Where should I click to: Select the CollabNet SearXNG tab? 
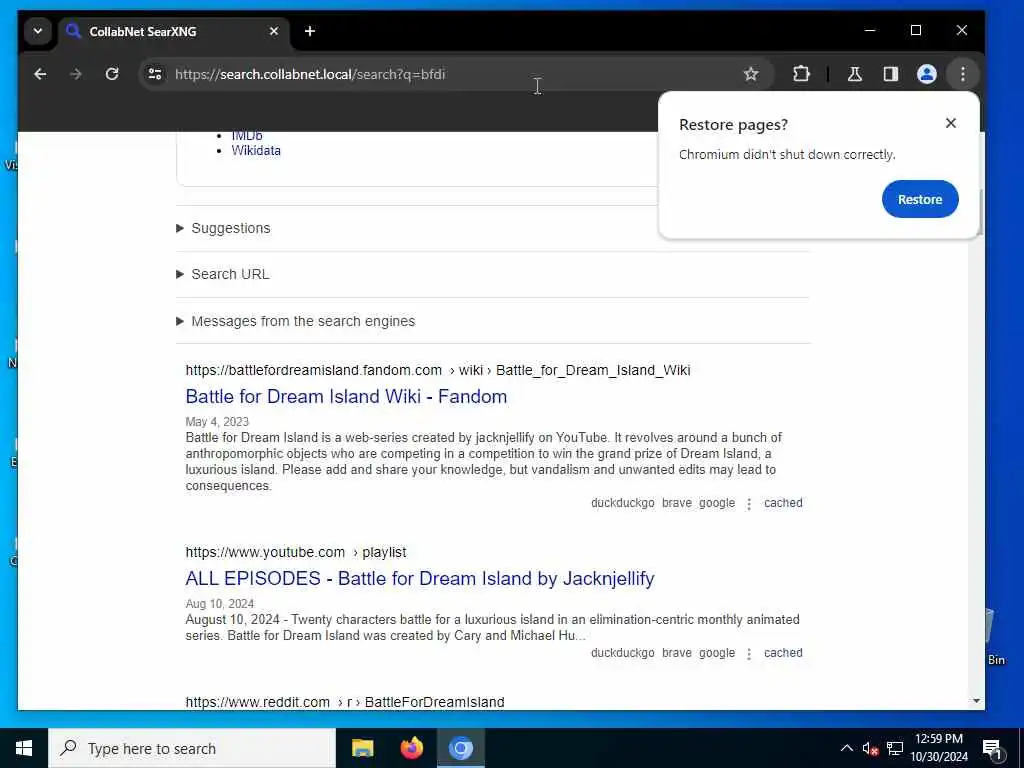(x=173, y=32)
